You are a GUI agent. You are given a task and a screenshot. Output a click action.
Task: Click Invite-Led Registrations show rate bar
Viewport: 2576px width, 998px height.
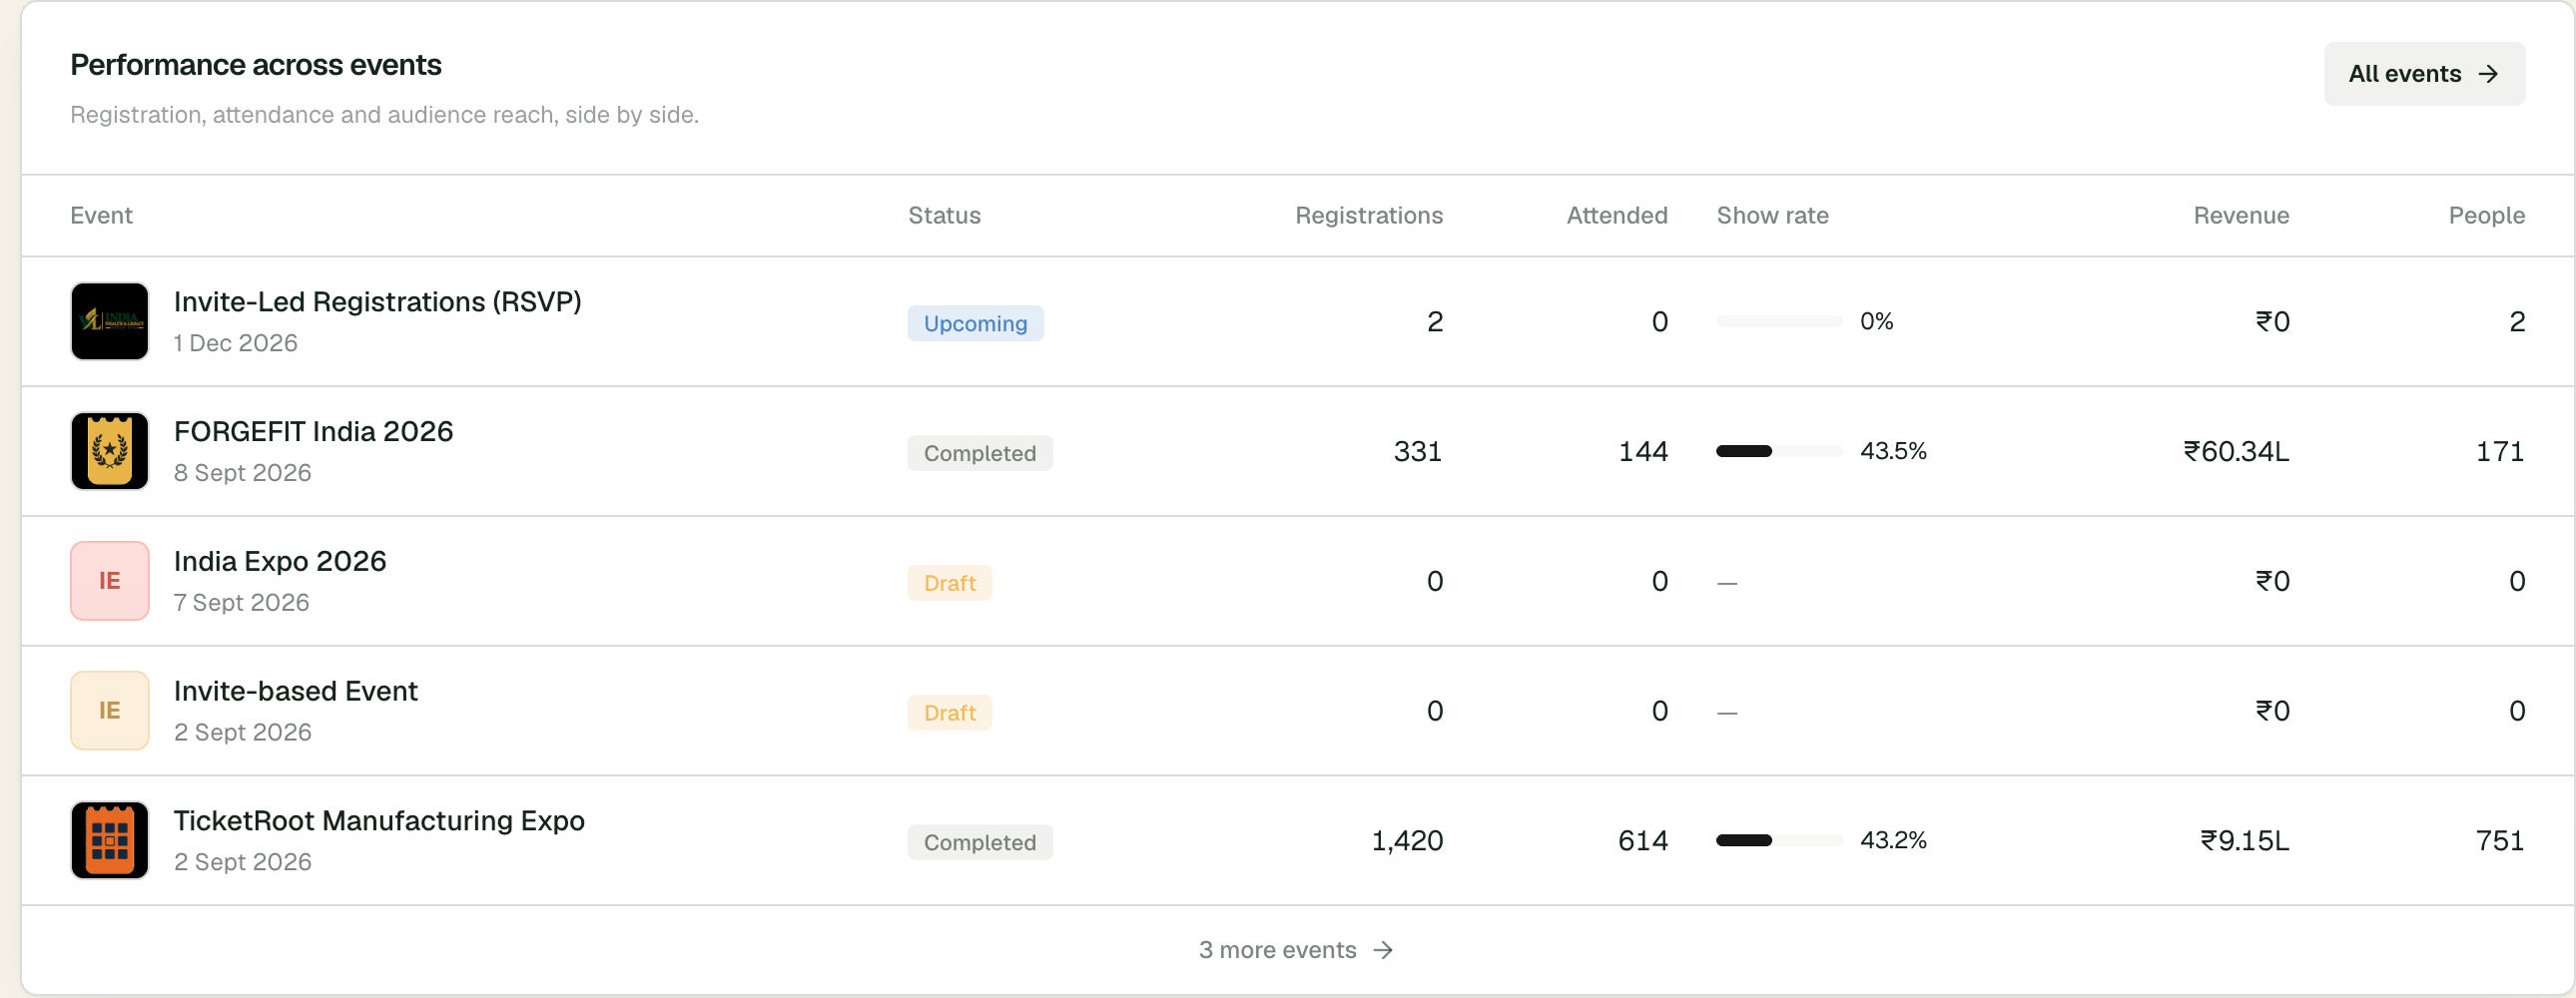pyautogui.click(x=1779, y=321)
